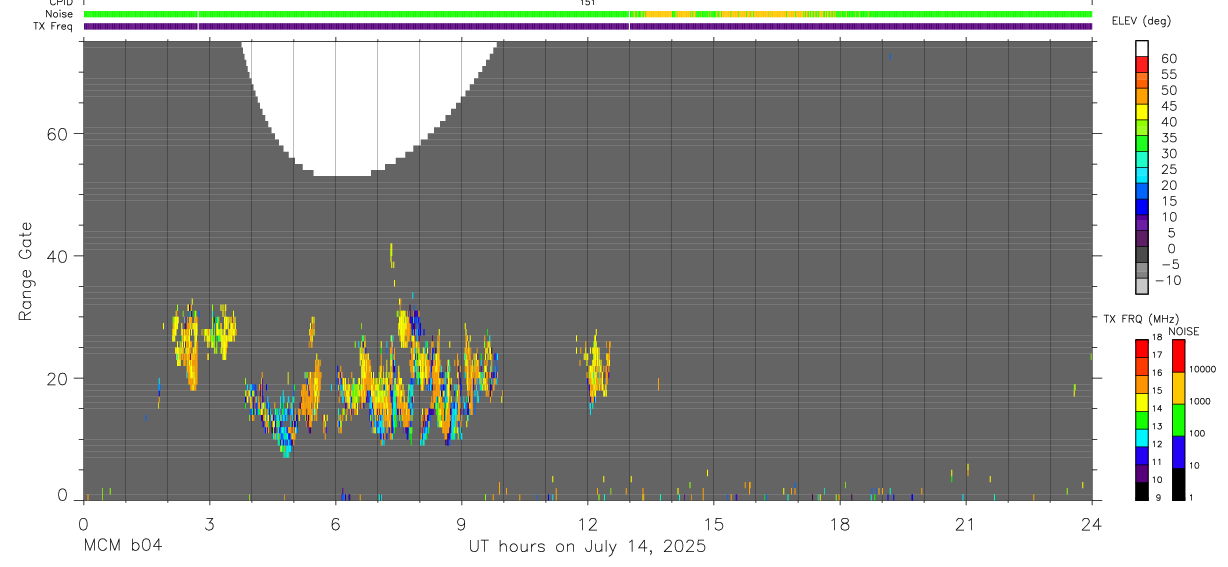Click the 45 label on ELEV colorbar
The image size is (1228, 567).
[1168, 106]
